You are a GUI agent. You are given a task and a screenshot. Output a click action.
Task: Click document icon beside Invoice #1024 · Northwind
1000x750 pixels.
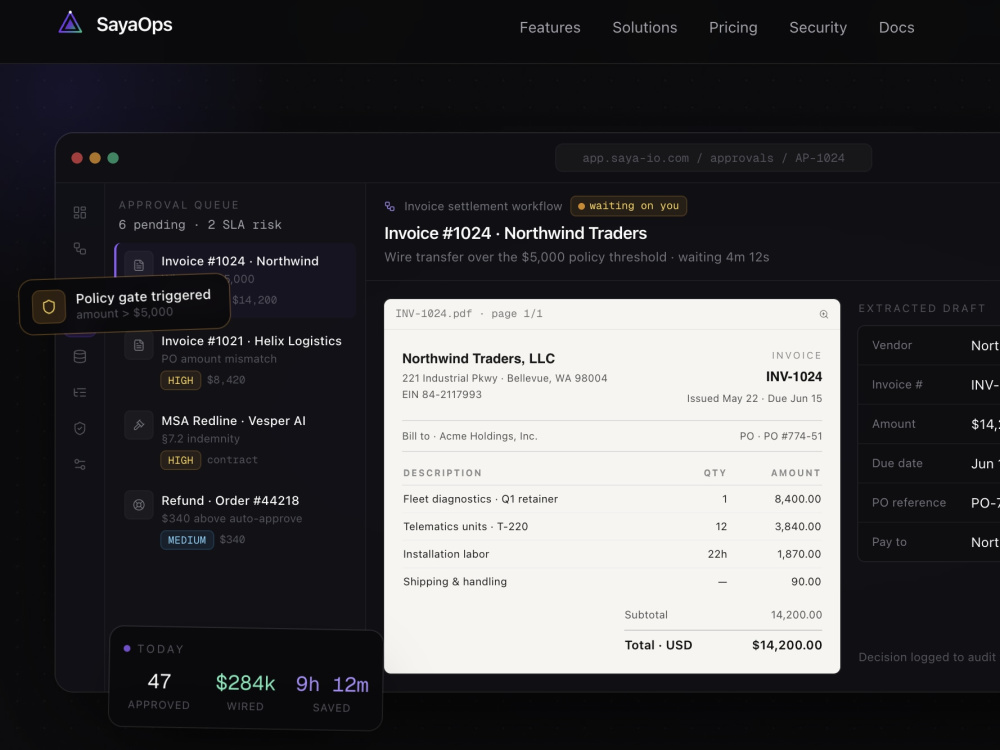click(138, 265)
